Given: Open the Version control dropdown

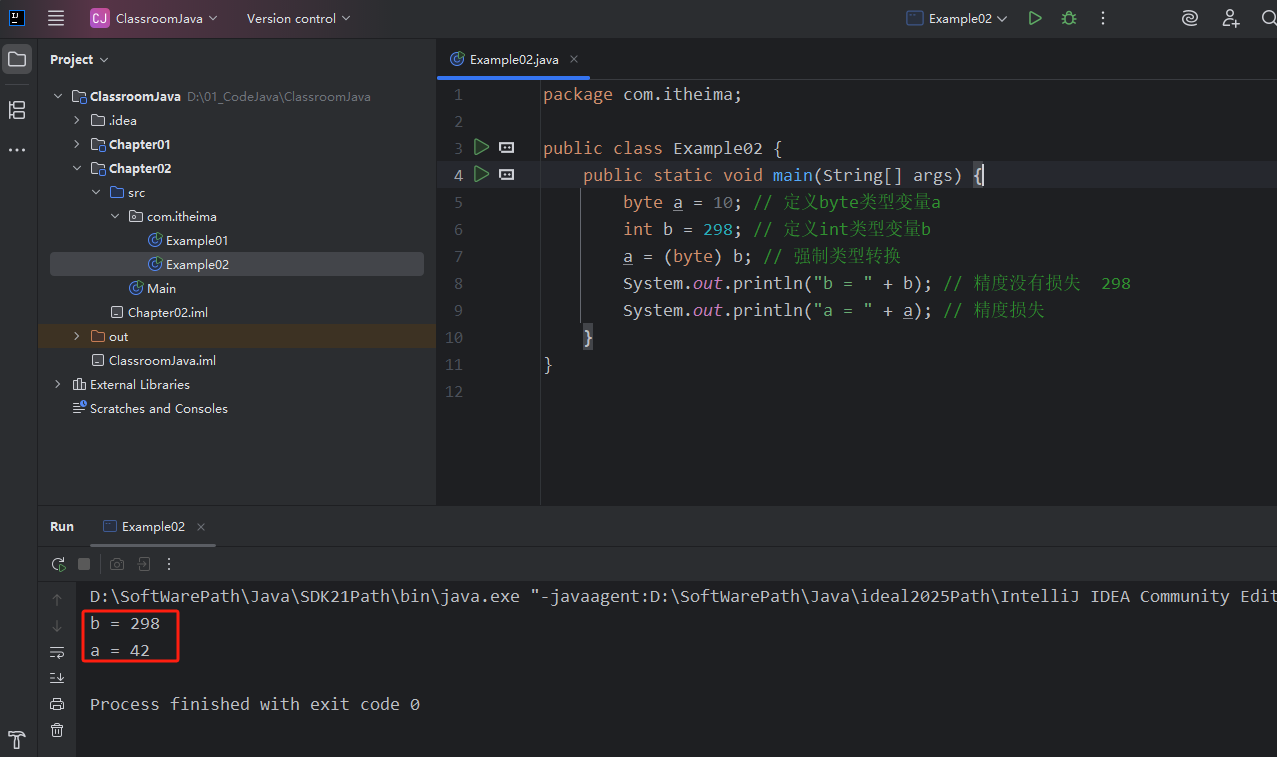Looking at the screenshot, I should point(299,18).
